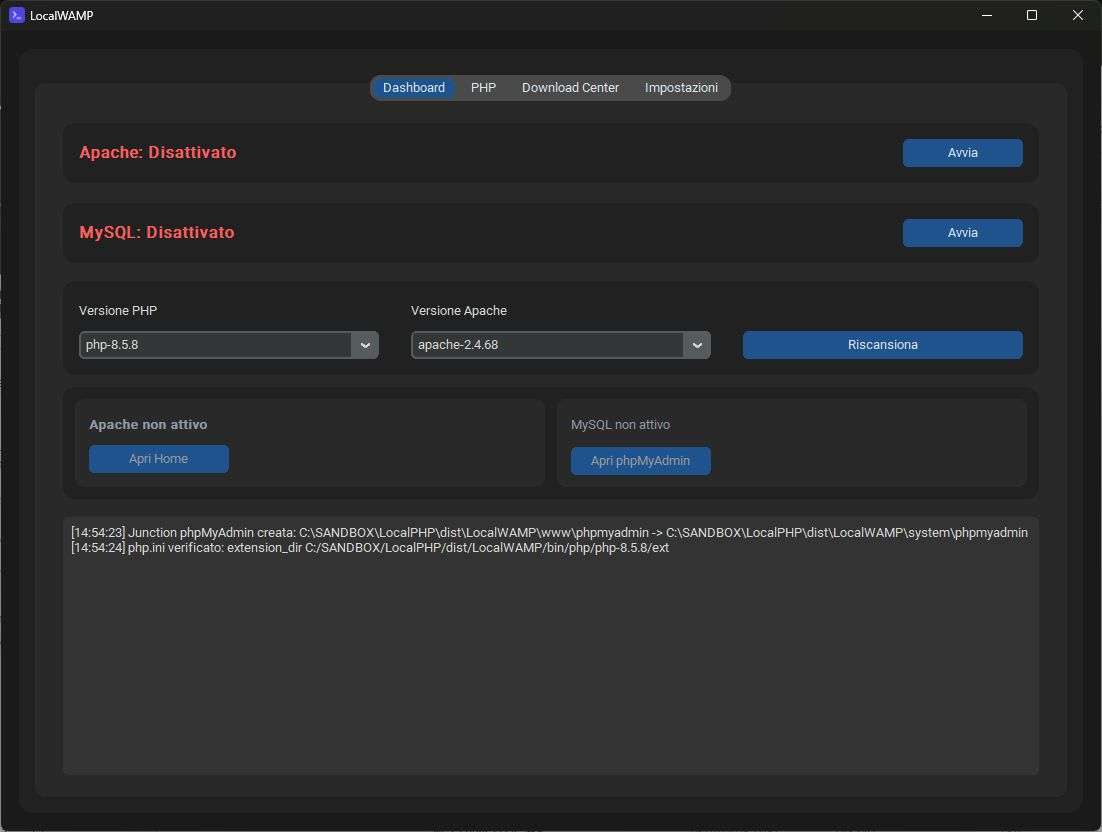This screenshot has width=1102, height=832.
Task: Click the 'MySQL non attivo' text
Action: pyautogui.click(x=620, y=424)
